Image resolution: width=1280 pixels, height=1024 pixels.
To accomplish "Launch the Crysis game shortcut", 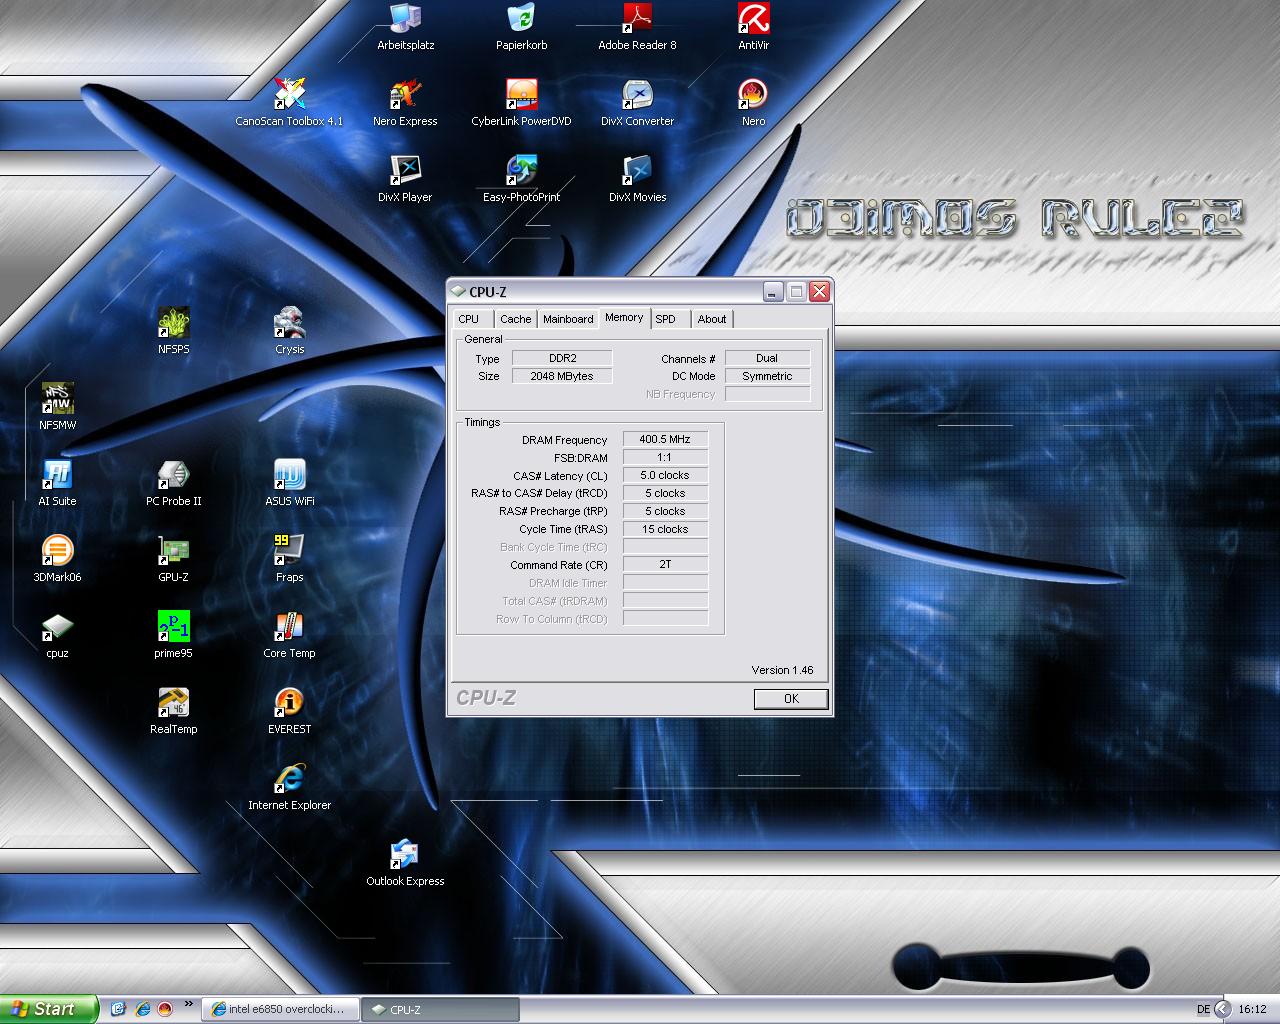I will point(289,330).
